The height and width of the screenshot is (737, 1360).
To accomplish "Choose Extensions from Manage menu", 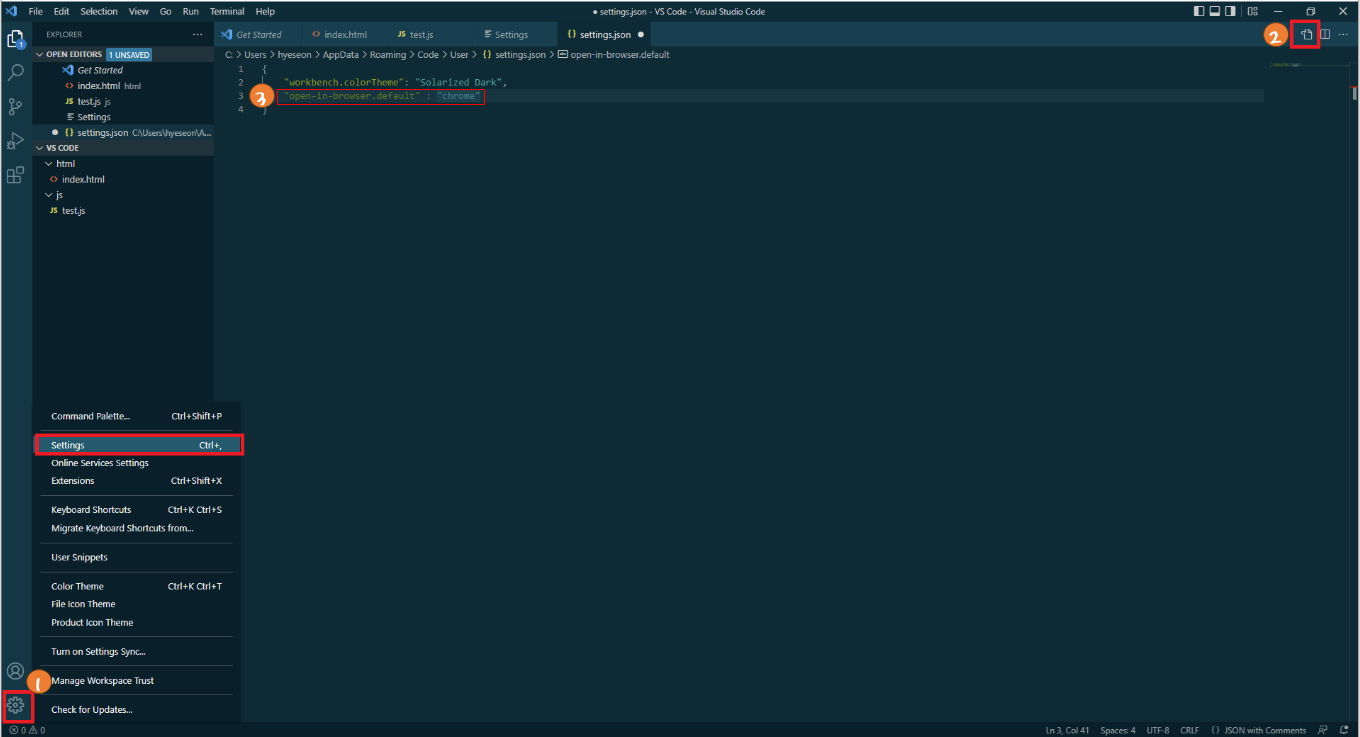I will coord(137,481).
